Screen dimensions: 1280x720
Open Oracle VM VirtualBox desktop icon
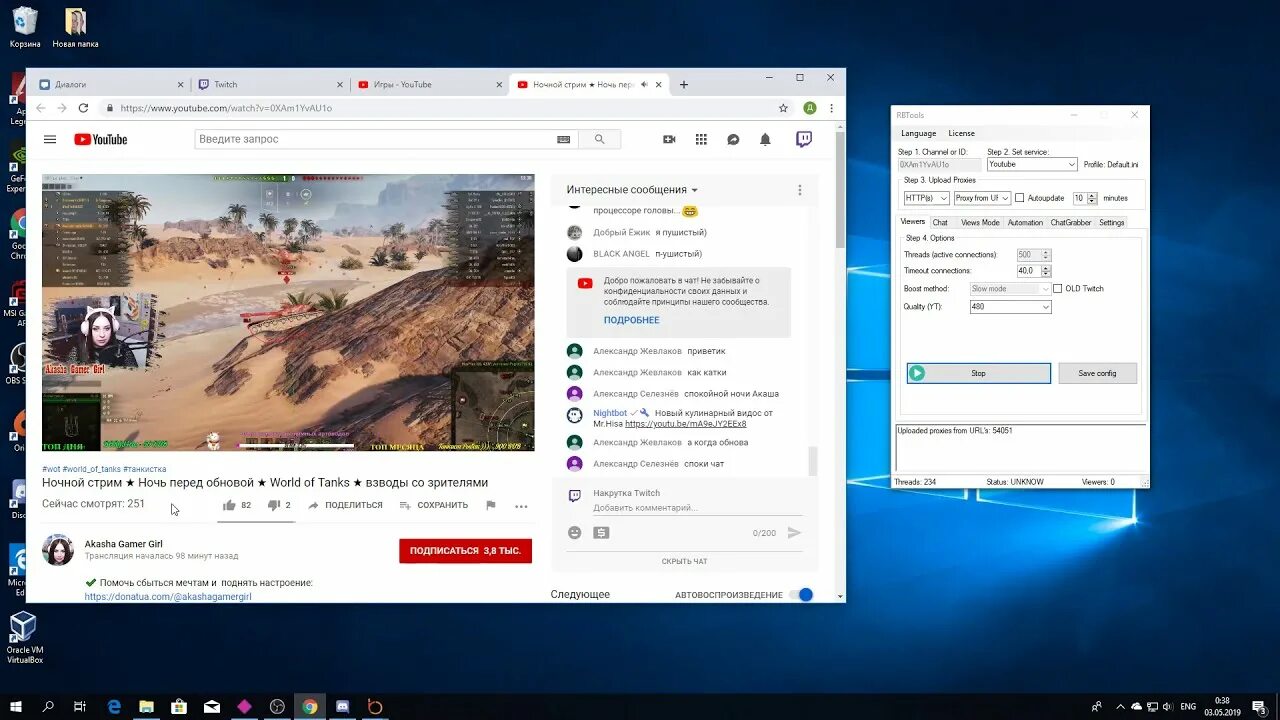tap(24, 638)
